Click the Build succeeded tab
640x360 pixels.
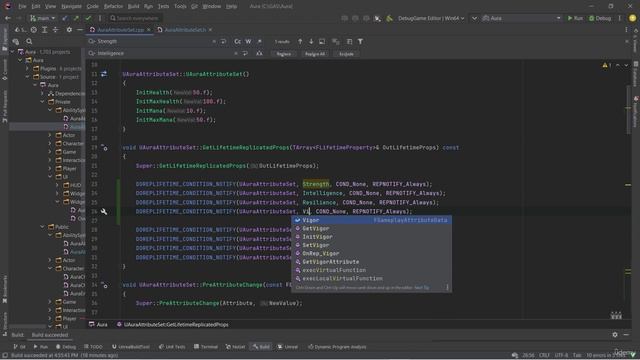pyautogui.click(x=50, y=335)
